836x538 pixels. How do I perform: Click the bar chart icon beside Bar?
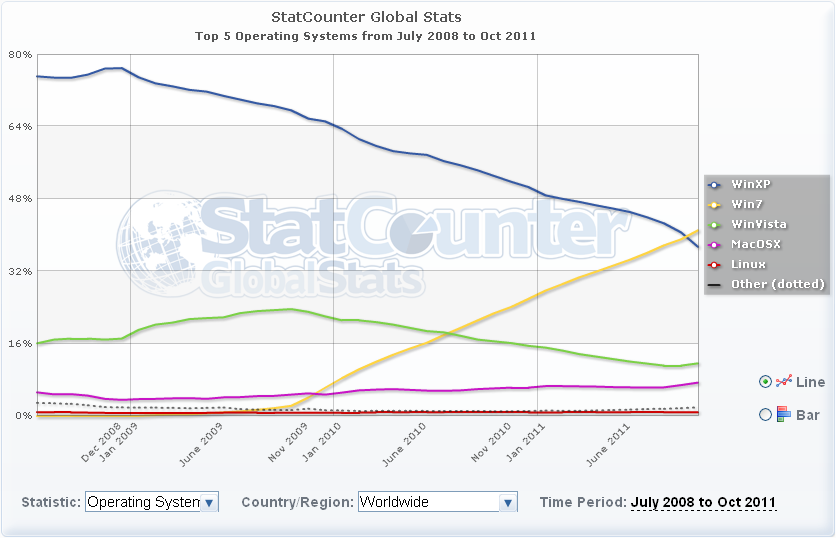(784, 414)
